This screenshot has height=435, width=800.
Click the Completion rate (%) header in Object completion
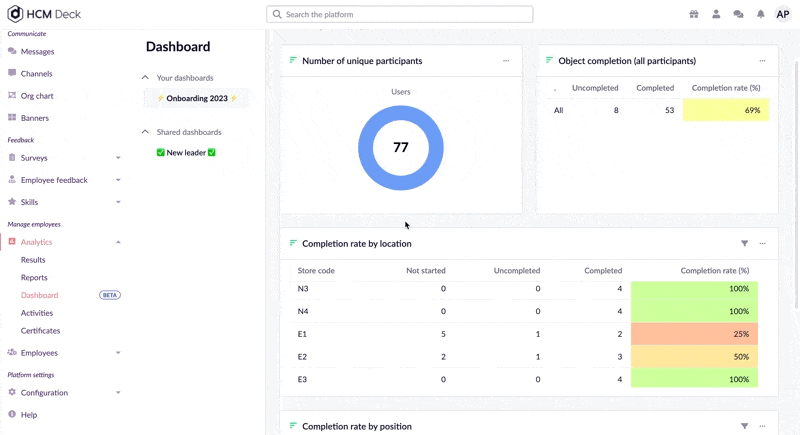(x=726, y=88)
